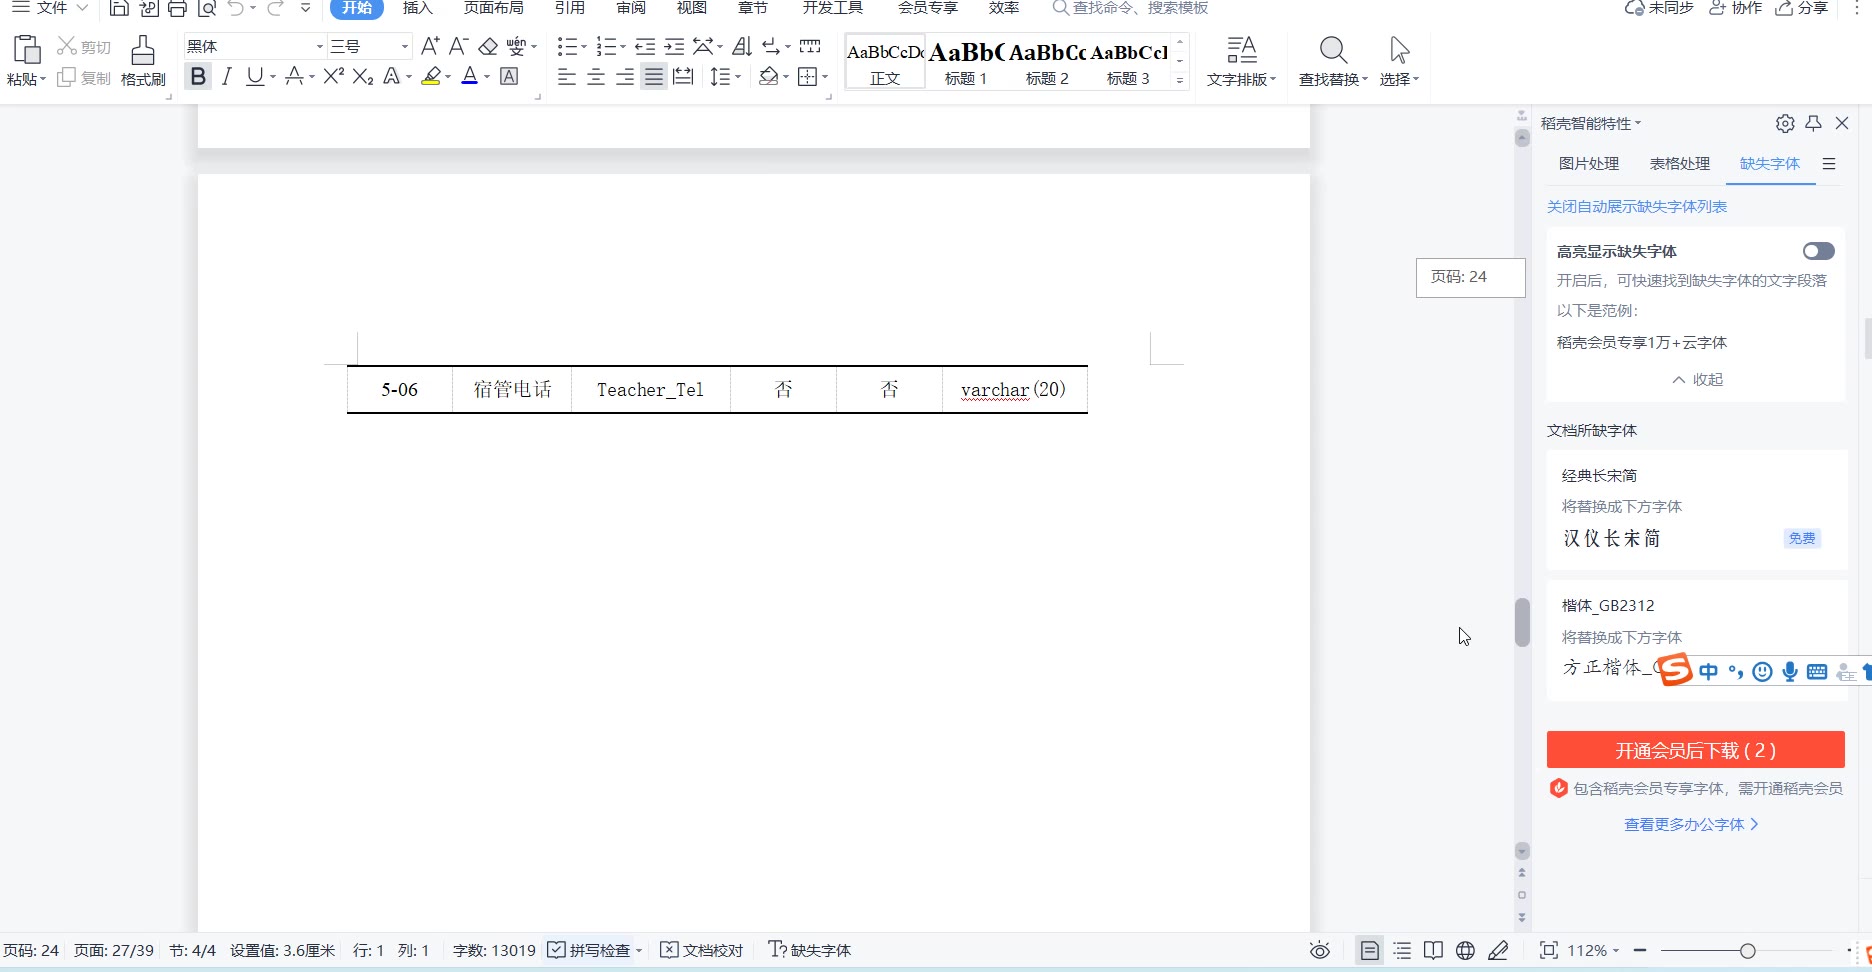Click the italic formatting icon

(x=227, y=77)
